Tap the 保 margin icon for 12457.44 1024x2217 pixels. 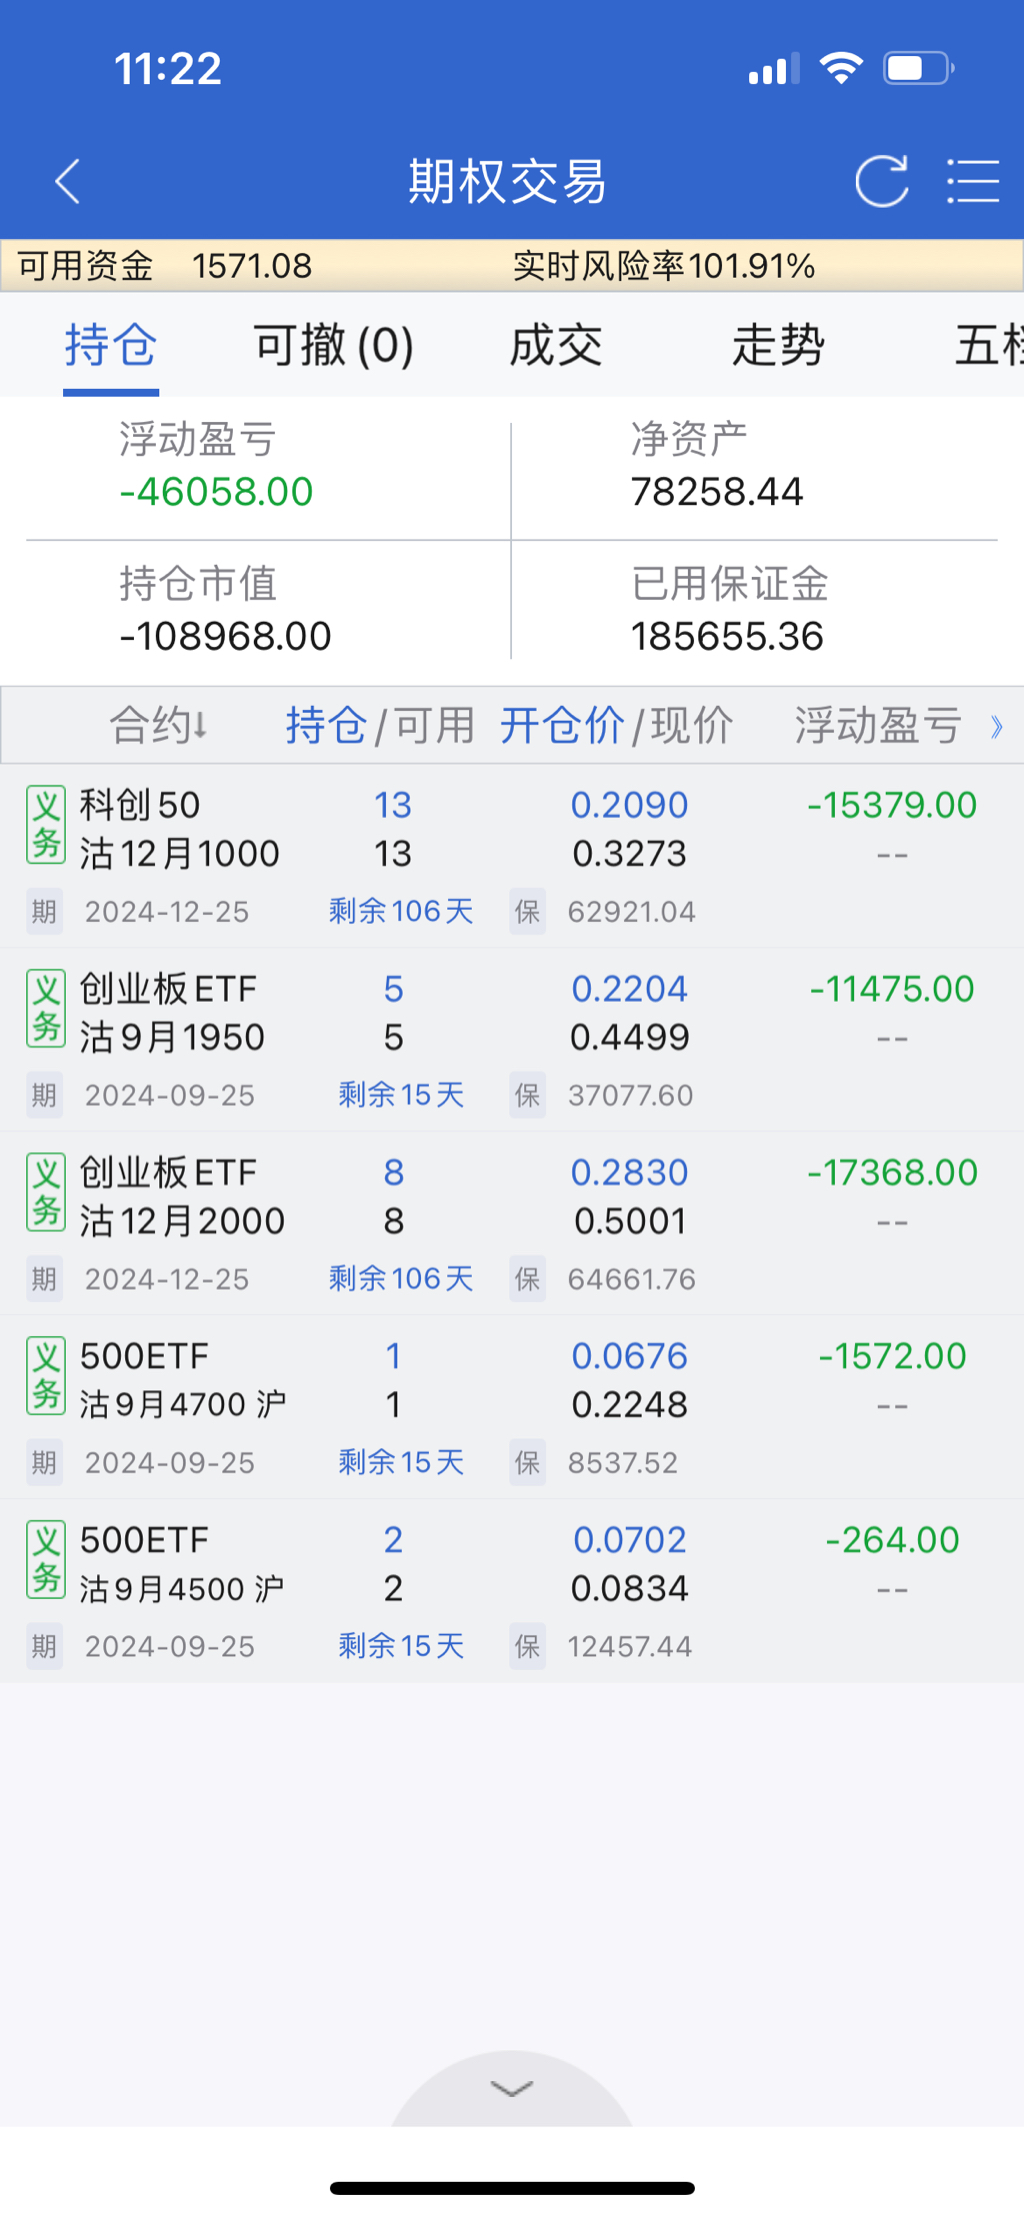(527, 1646)
